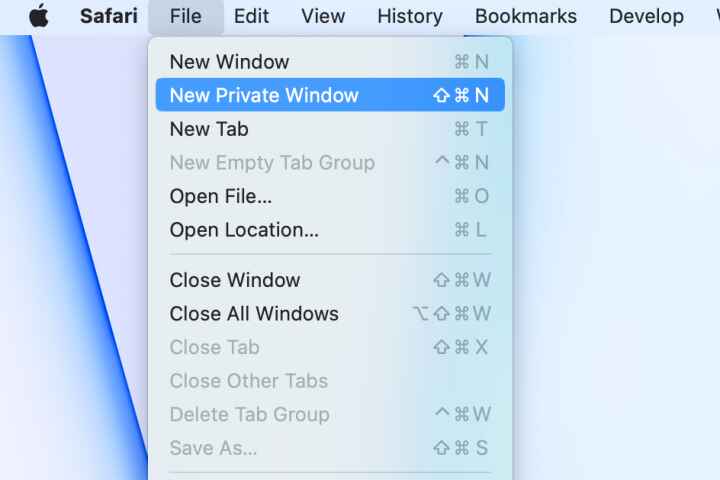Click the dimmed Save As… item
This screenshot has width=720, height=480.
point(330,447)
